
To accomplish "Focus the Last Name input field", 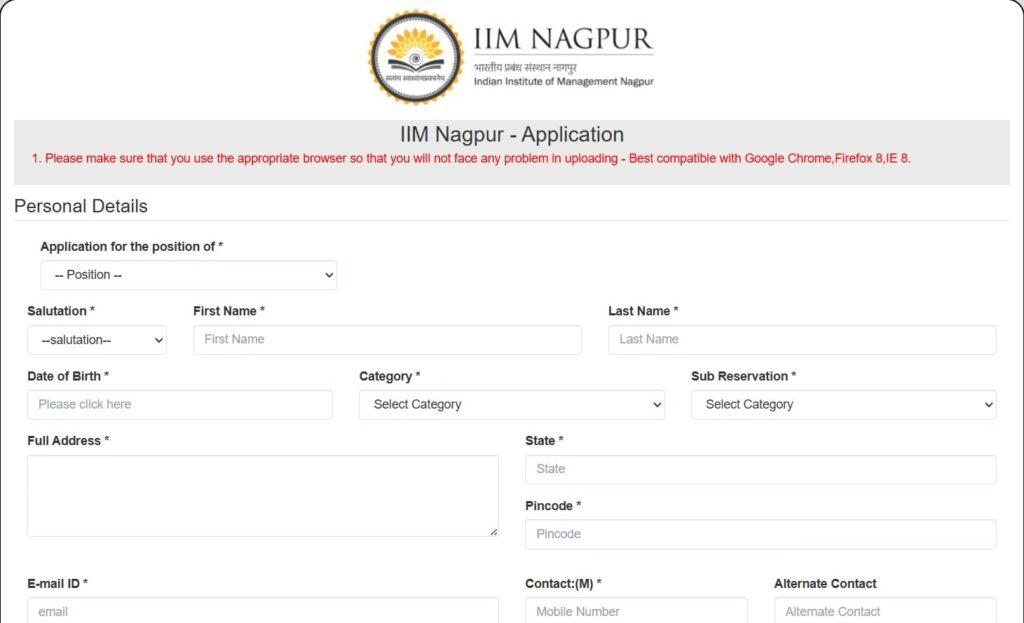I will pos(802,340).
